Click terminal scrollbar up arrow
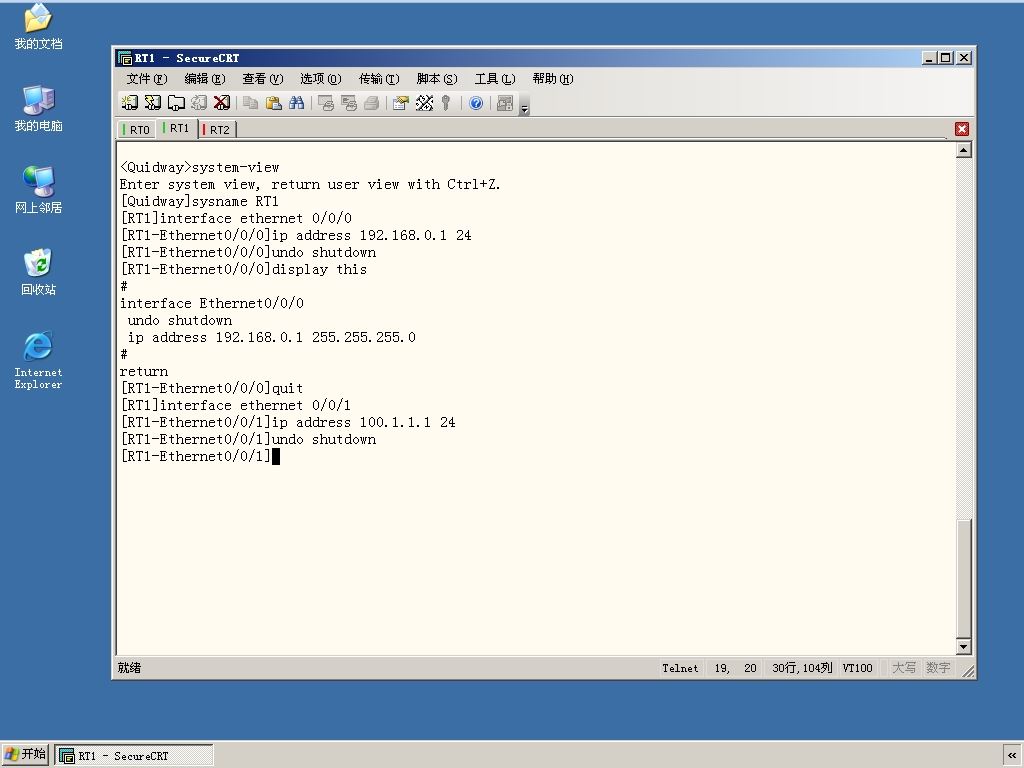 pyautogui.click(x=963, y=150)
